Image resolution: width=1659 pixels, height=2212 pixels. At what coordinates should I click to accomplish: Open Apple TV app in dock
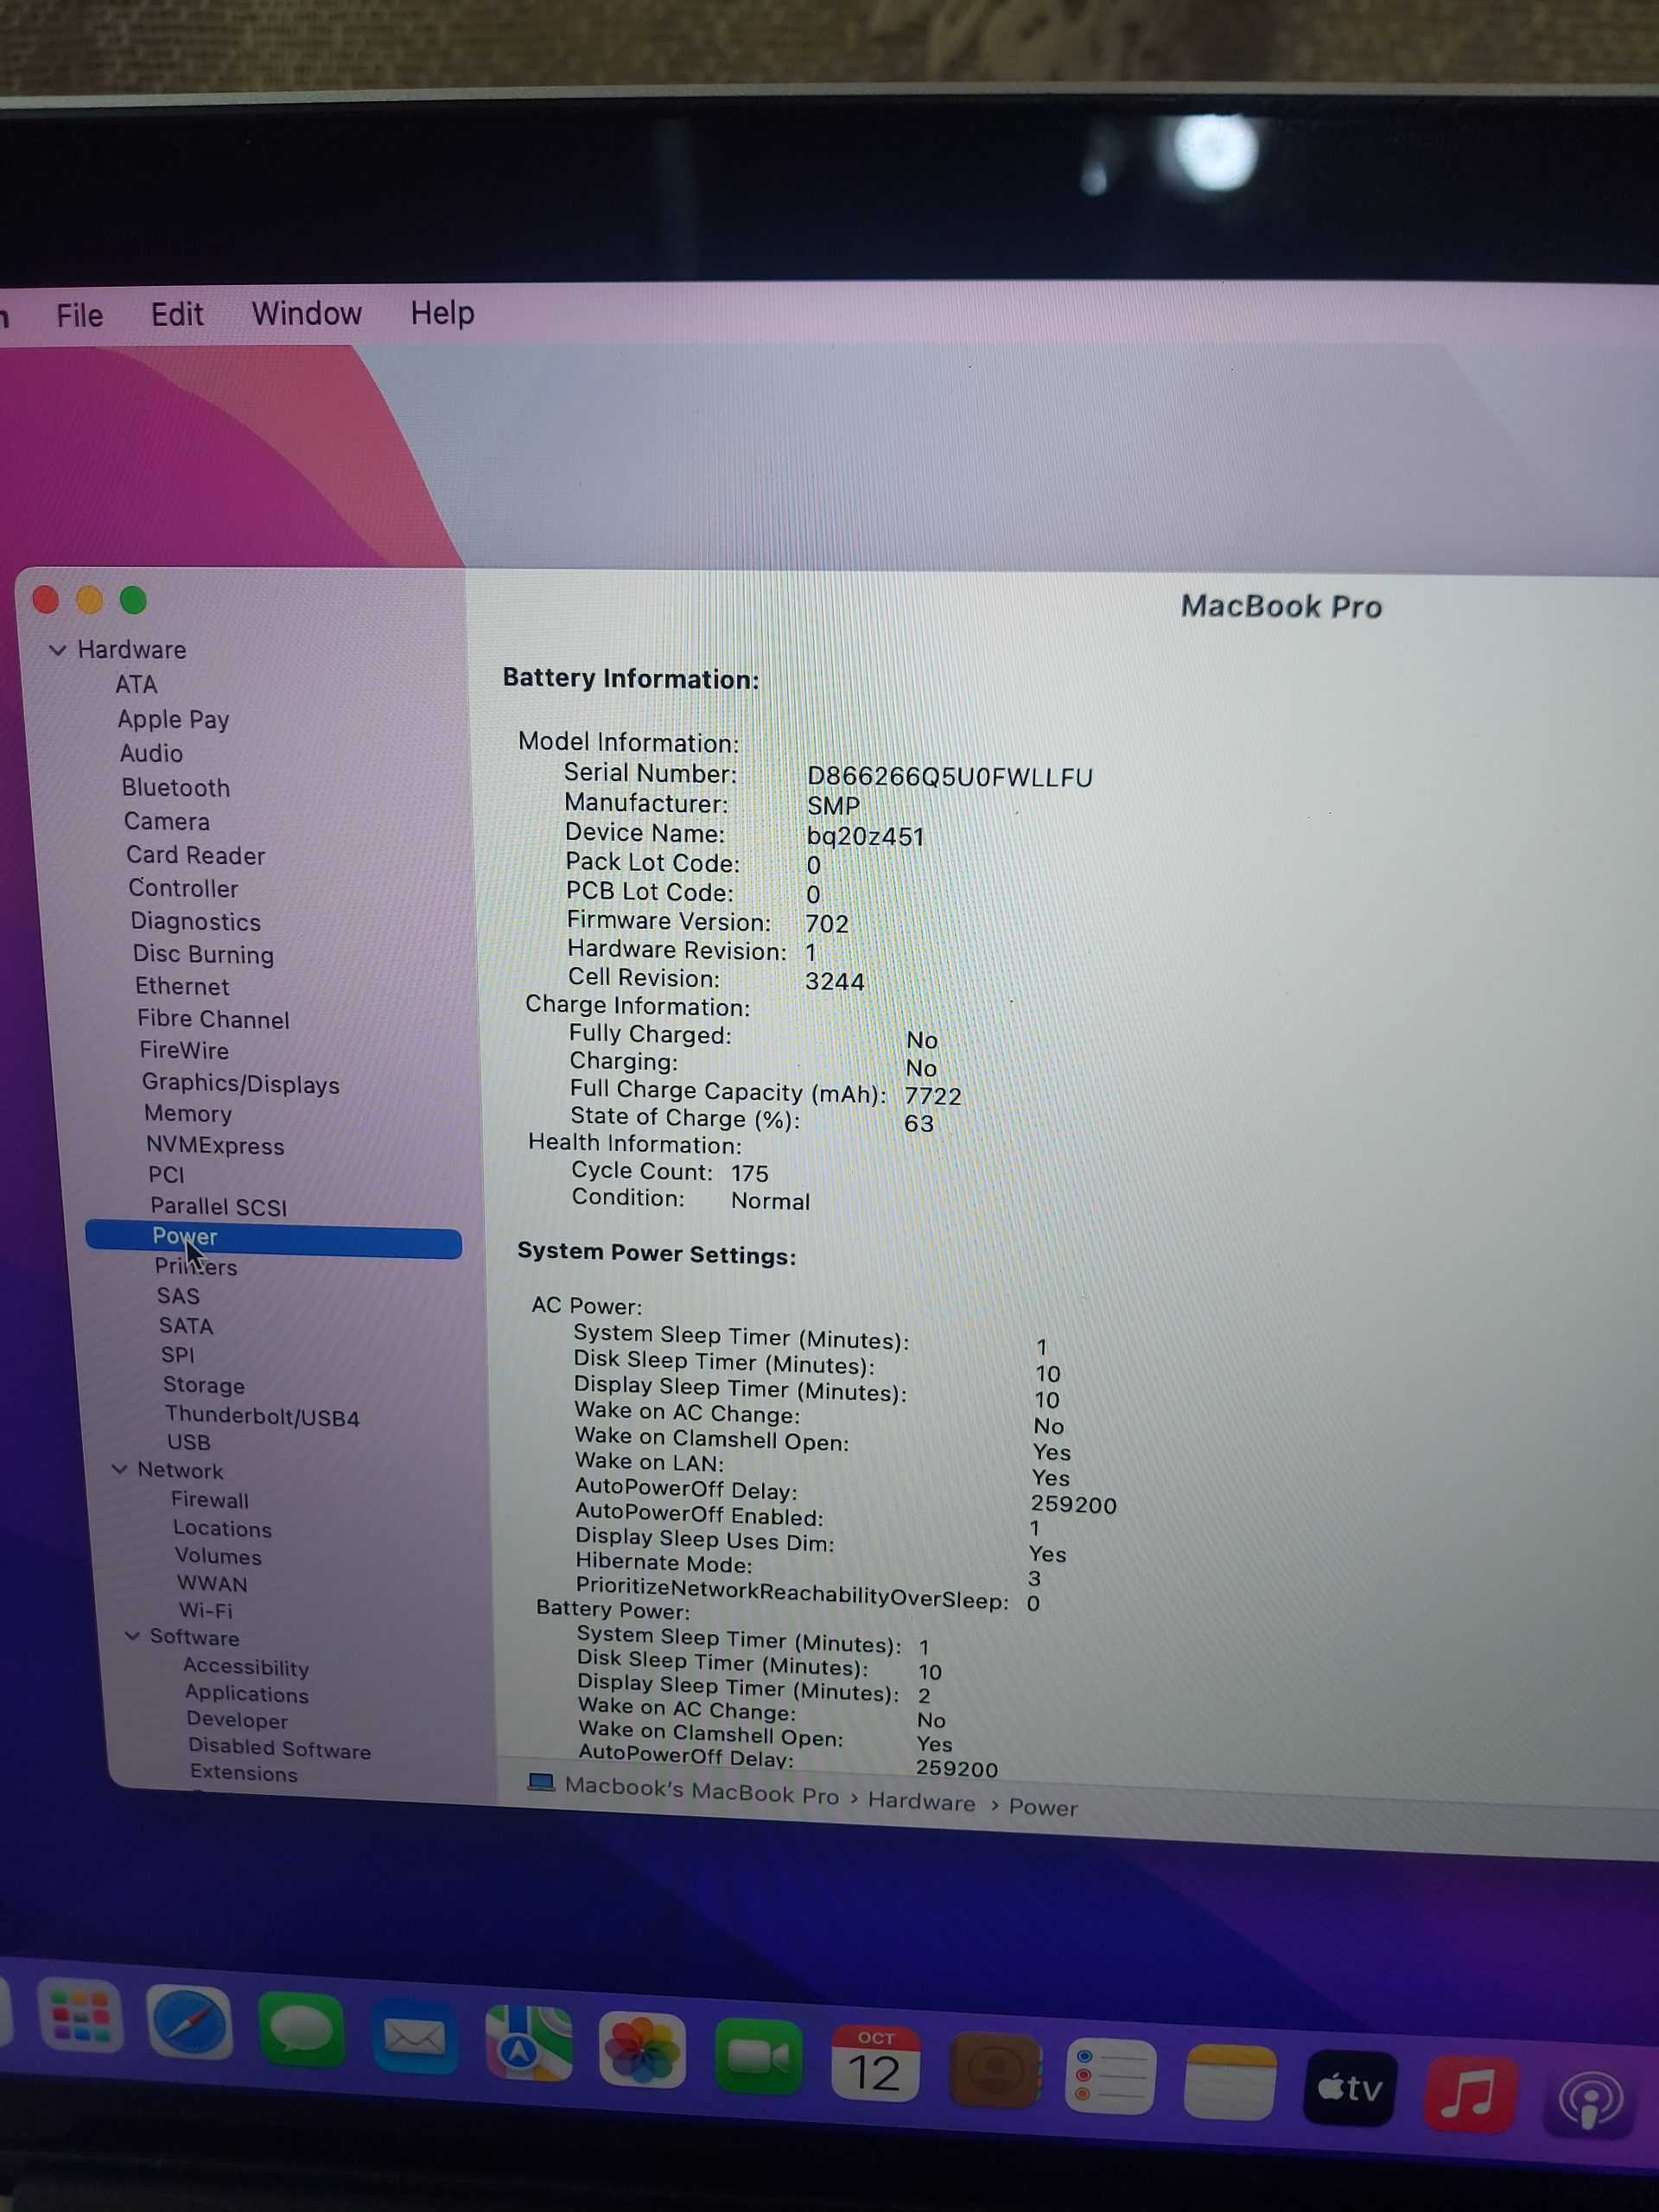(x=1349, y=2087)
